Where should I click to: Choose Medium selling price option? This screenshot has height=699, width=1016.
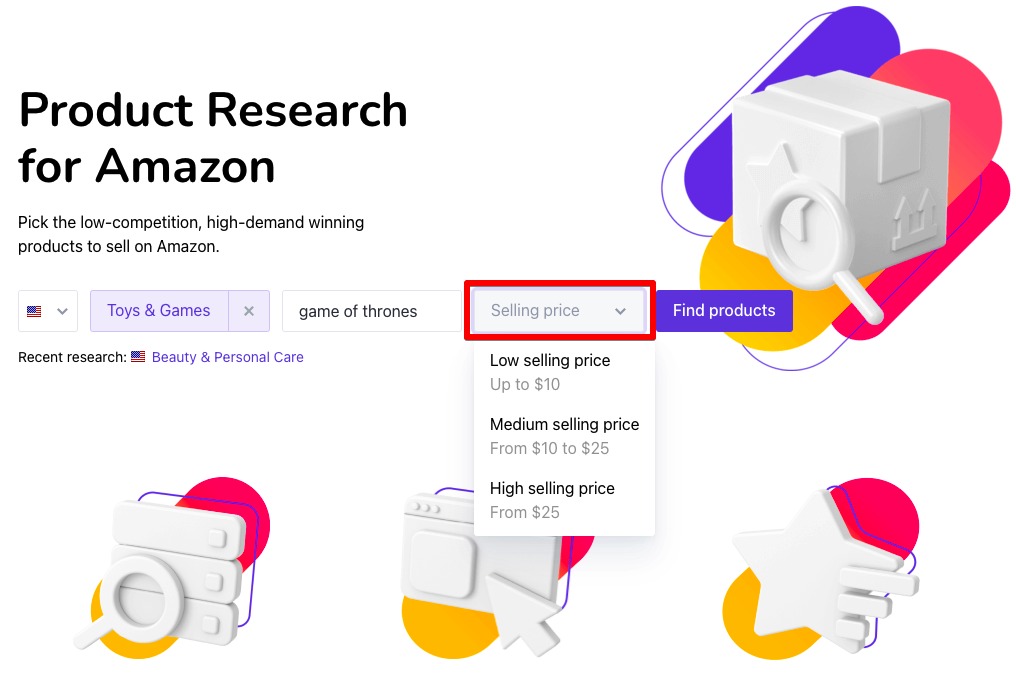564,436
